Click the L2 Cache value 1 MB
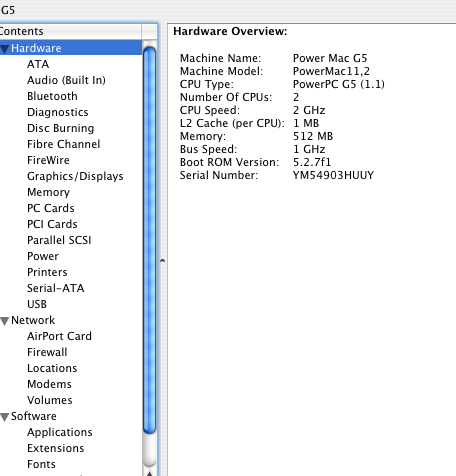Image resolution: width=456 pixels, height=476 pixels. coord(306,123)
